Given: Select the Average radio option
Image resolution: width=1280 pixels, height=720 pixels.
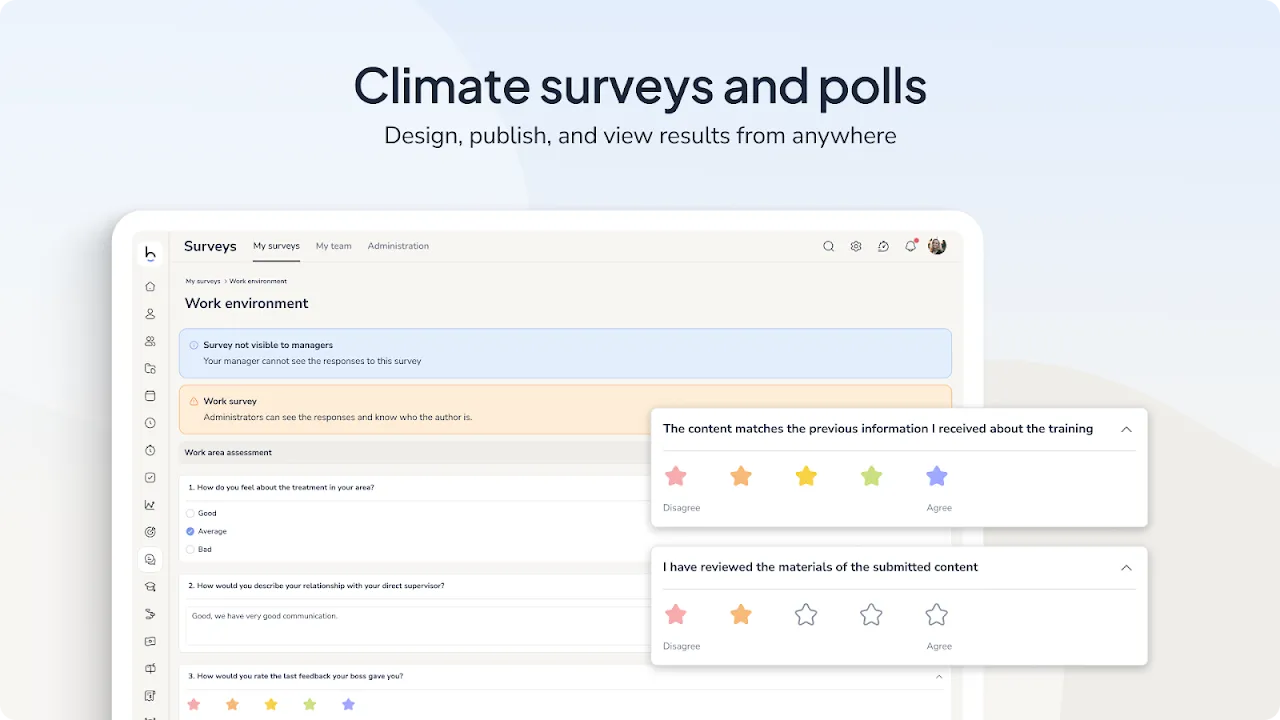Looking at the screenshot, I should click(x=190, y=531).
